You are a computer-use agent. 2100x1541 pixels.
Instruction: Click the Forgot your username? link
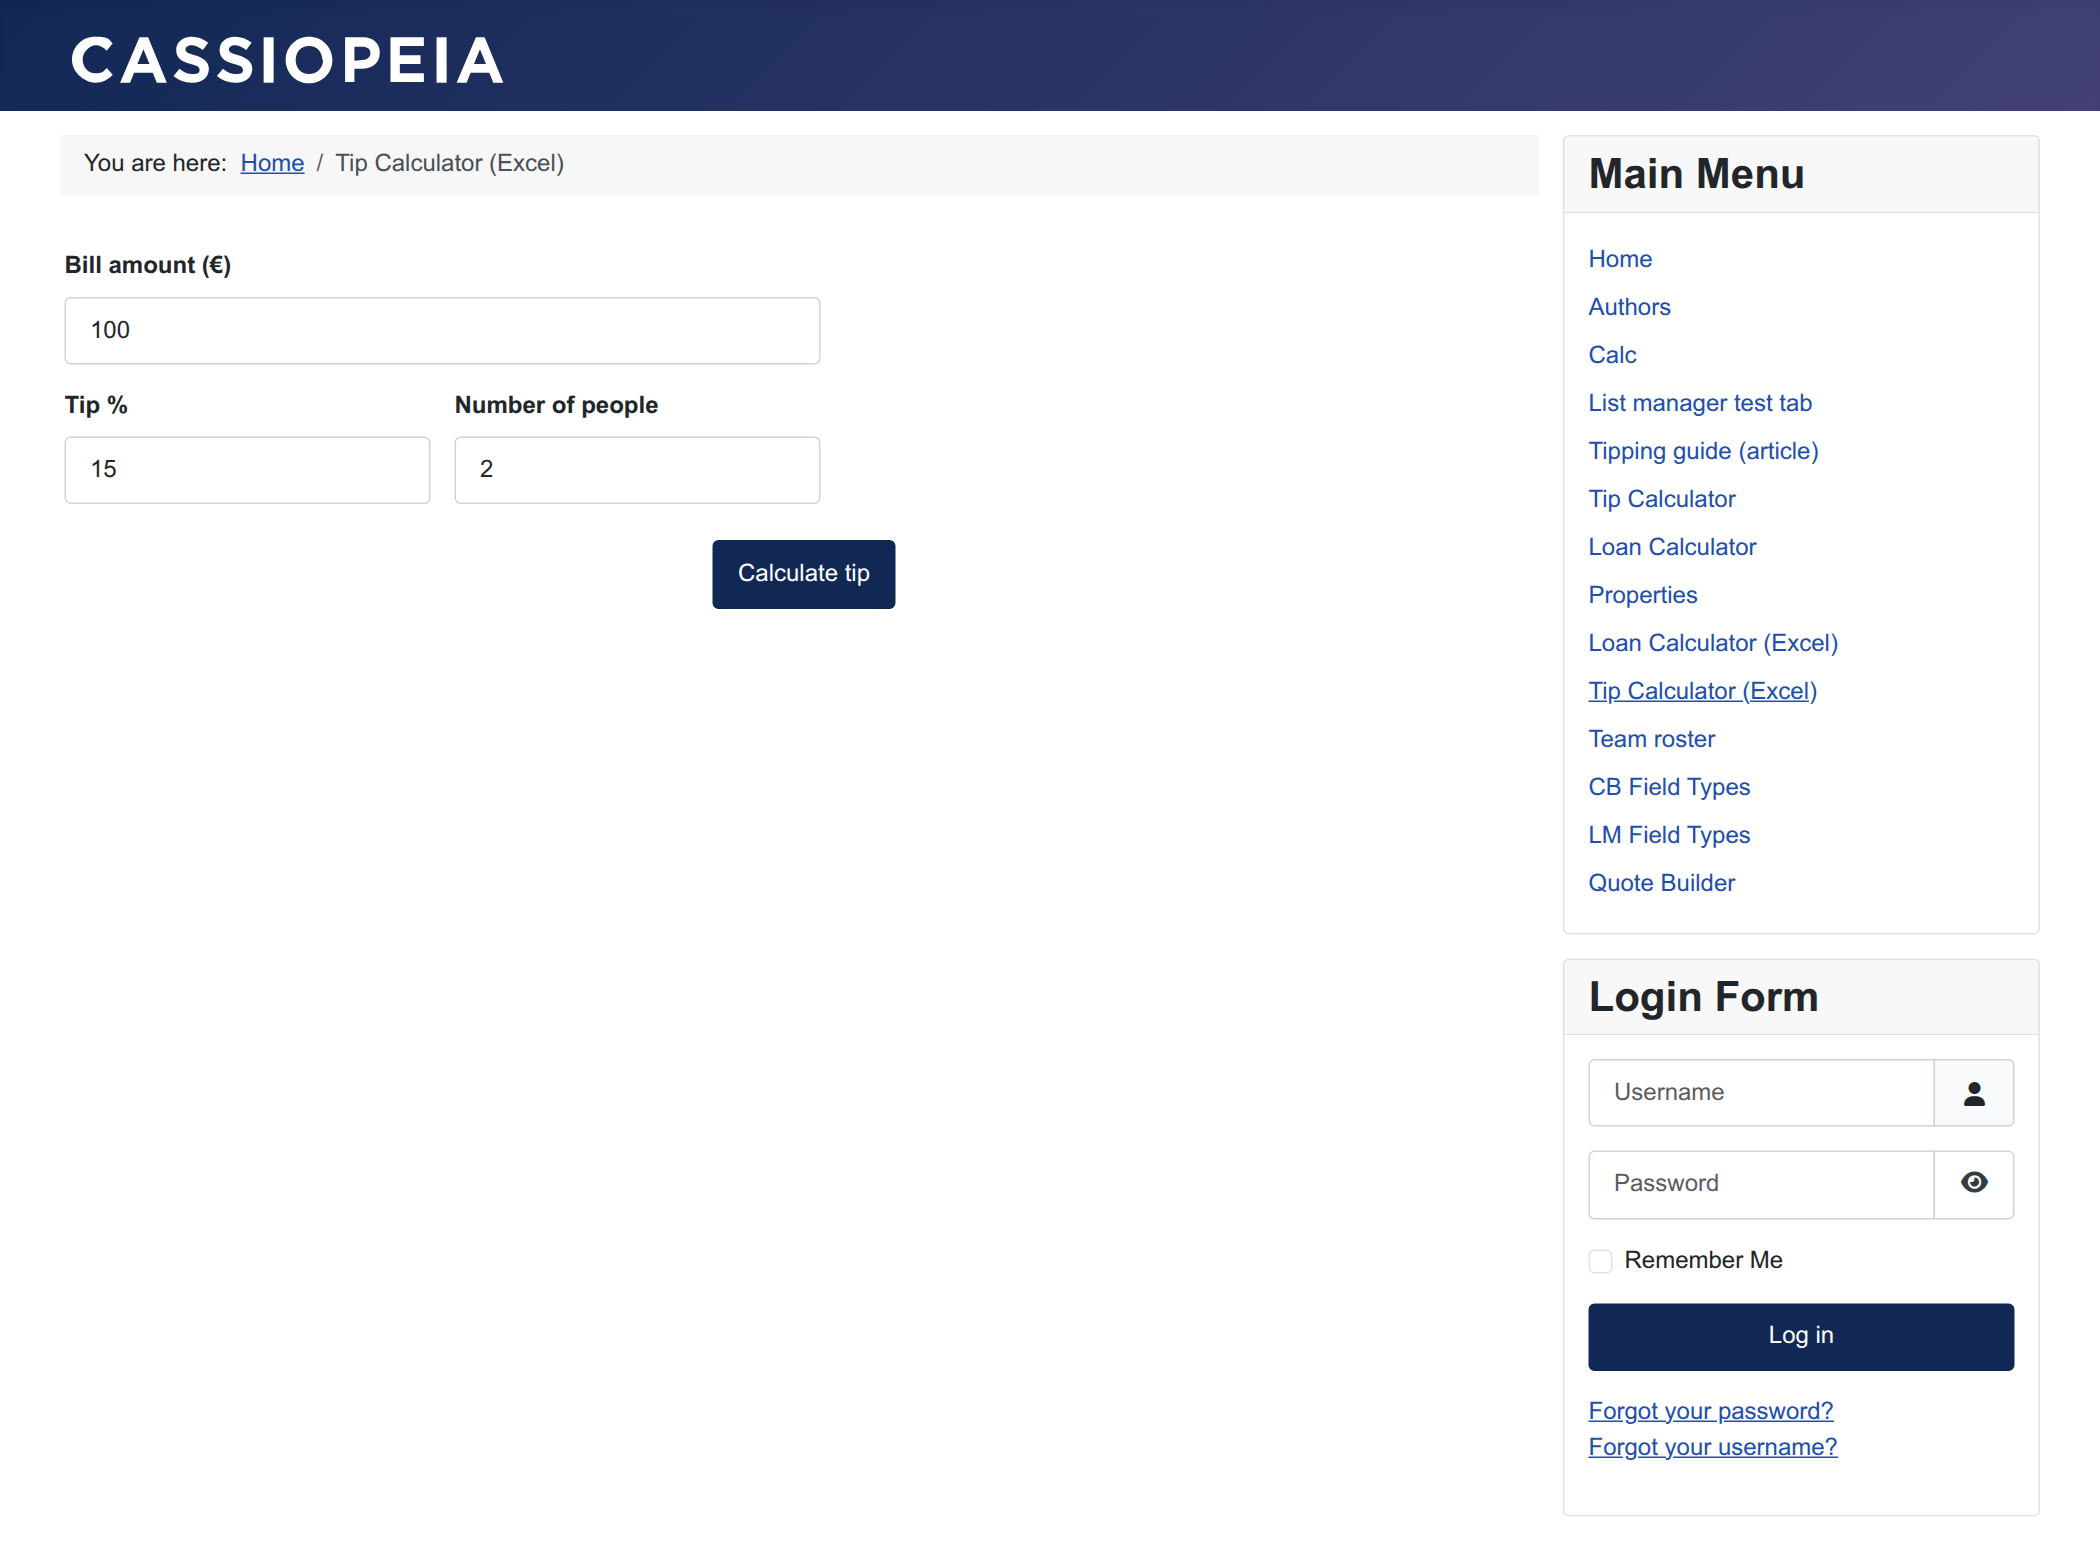(x=1712, y=1447)
